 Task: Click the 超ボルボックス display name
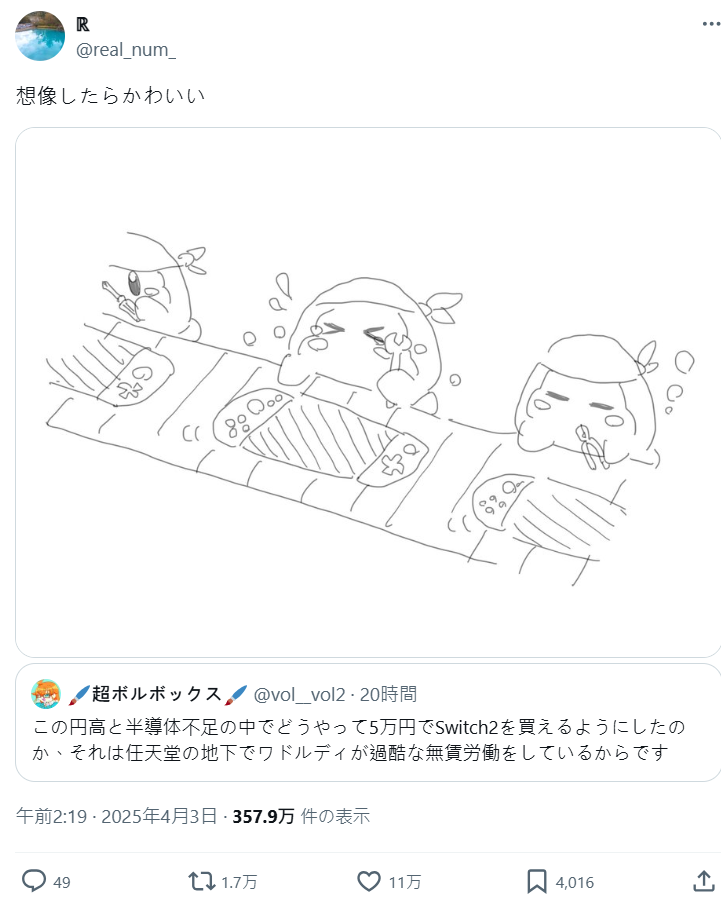[157, 694]
